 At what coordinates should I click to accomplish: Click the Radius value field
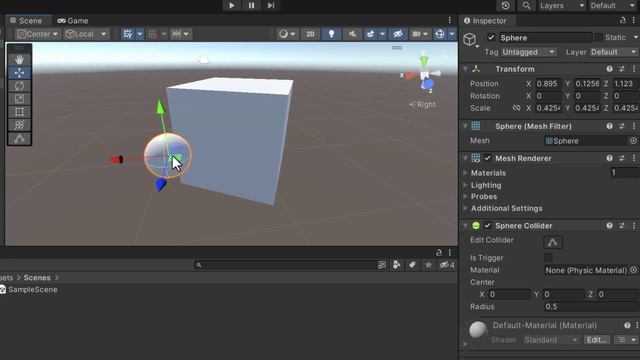pyautogui.click(x=591, y=307)
